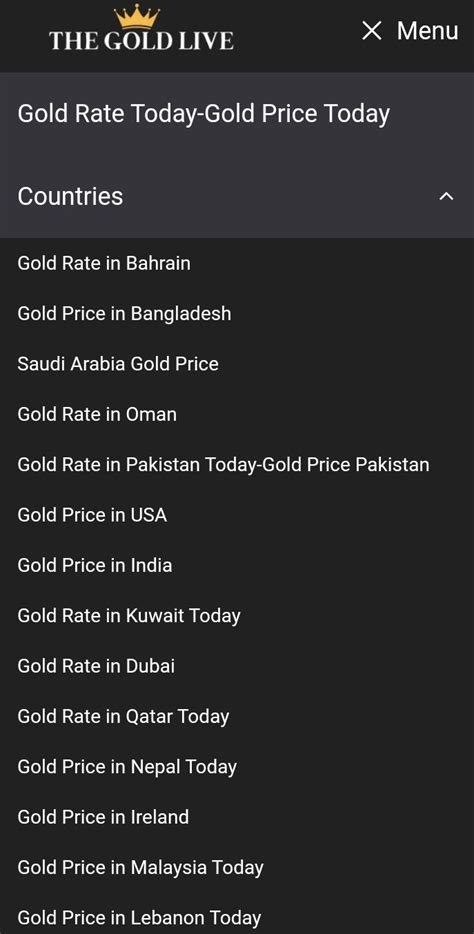Select Gold Price in Lebanon Today
Viewport: 474px width, 934px height.
[x=139, y=917]
